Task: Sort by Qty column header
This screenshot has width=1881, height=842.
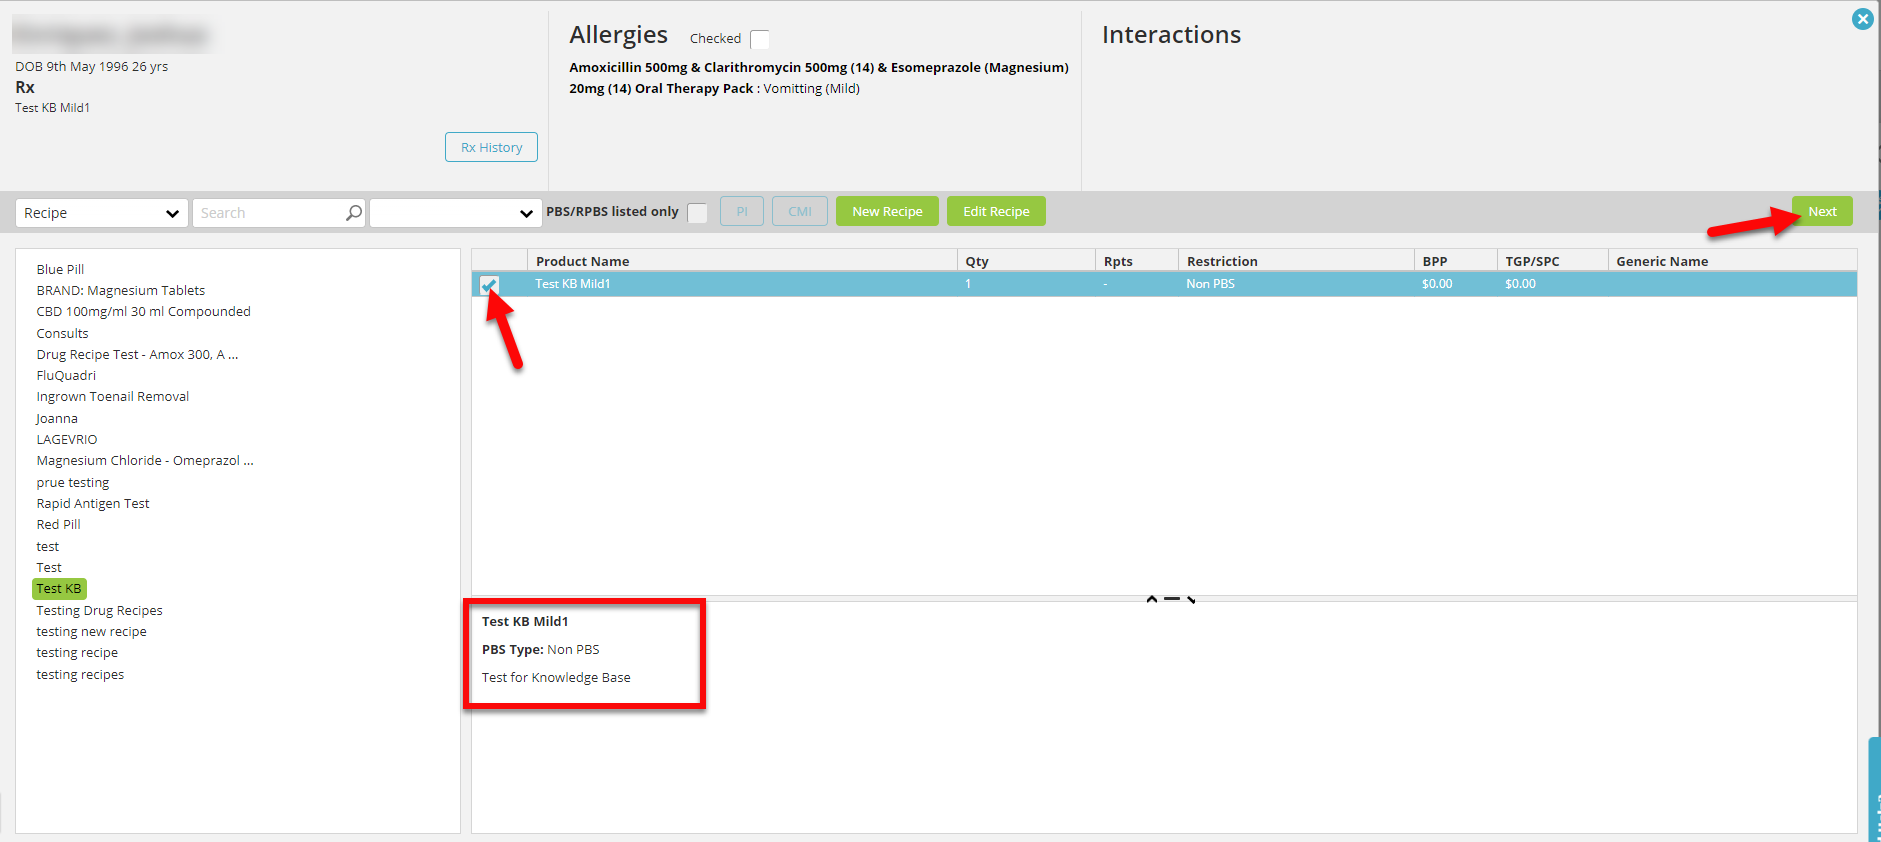Action: (x=1026, y=261)
